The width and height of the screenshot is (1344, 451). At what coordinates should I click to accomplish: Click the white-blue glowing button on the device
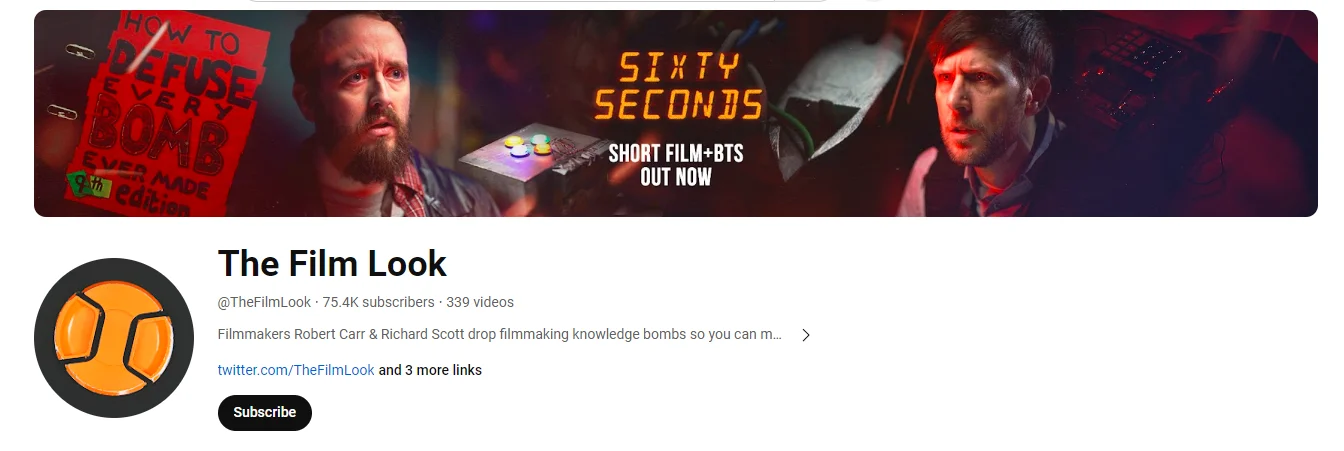coord(519,151)
